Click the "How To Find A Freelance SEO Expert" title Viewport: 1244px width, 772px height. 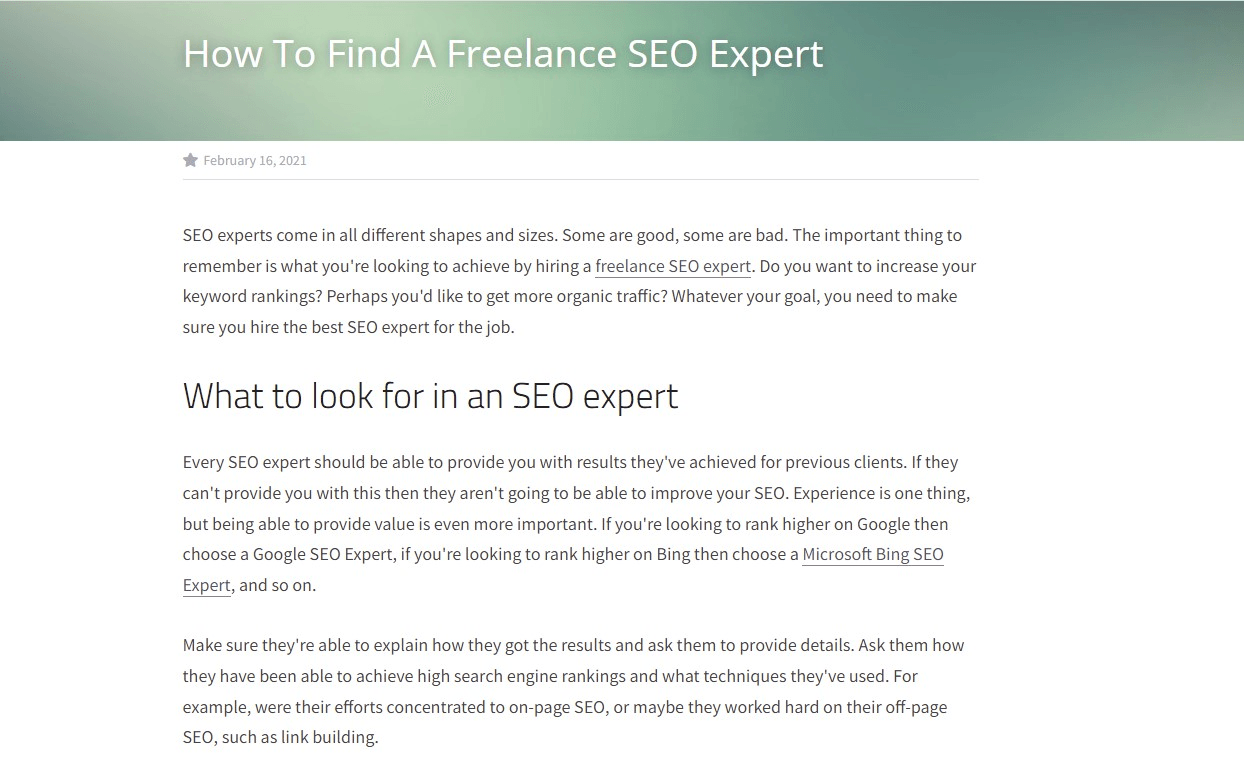tap(503, 53)
